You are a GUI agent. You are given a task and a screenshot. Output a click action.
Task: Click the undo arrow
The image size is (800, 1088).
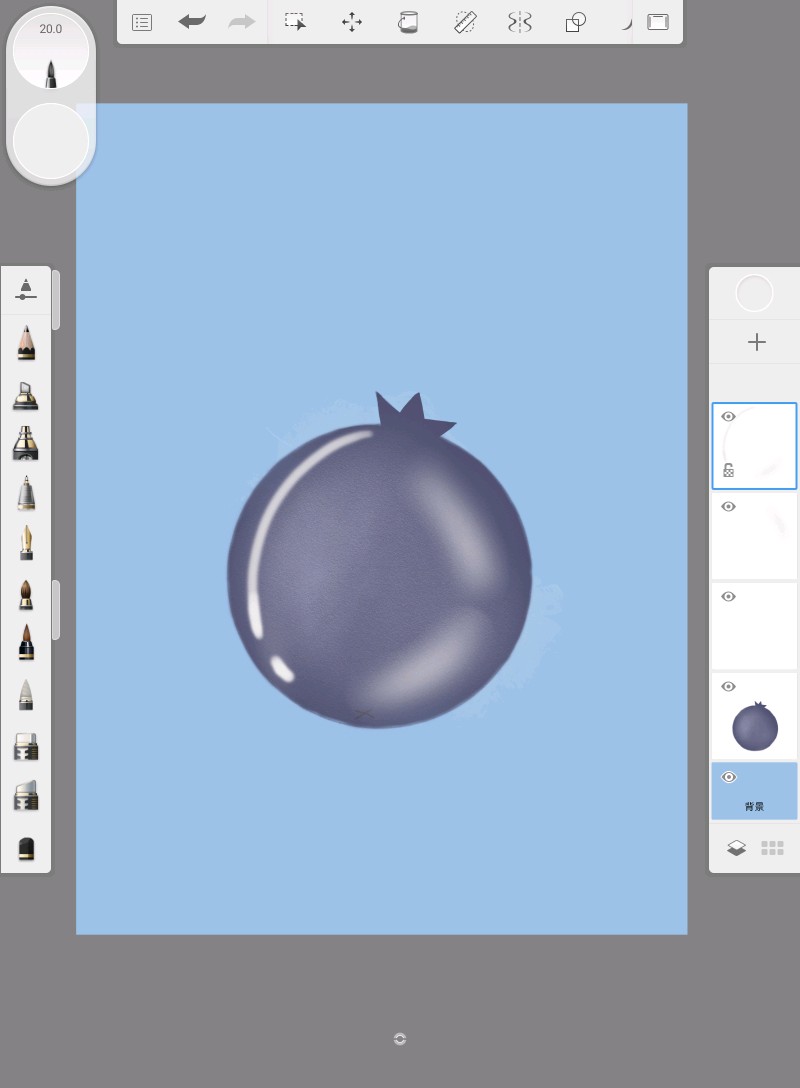[192, 22]
